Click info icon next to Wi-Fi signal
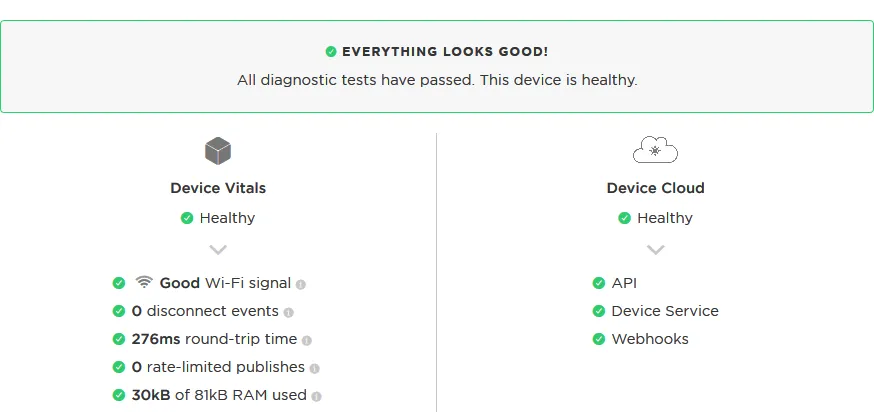This screenshot has width=874, height=412. [x=301, y=284]
